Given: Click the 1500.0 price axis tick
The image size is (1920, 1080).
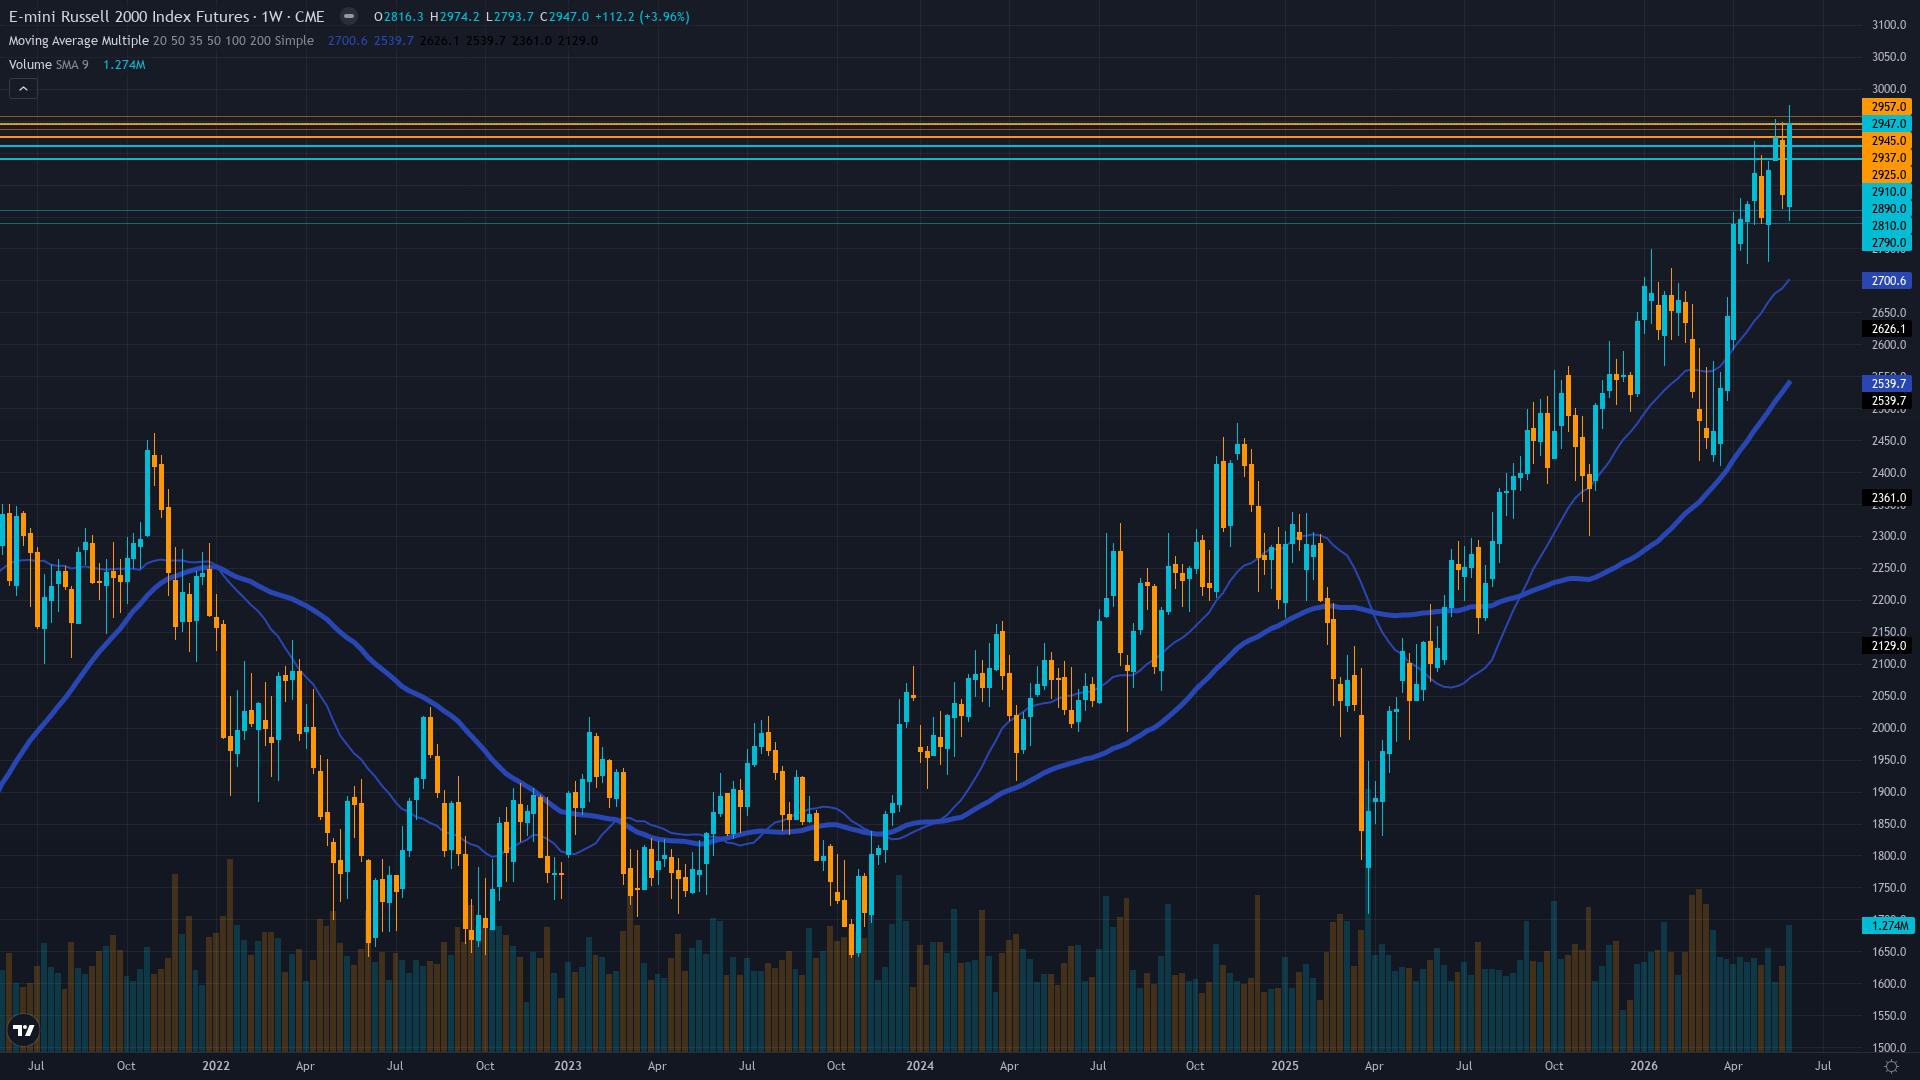Looking at the screenshot, I should pyautogui.click(x=1889, y=1048).
